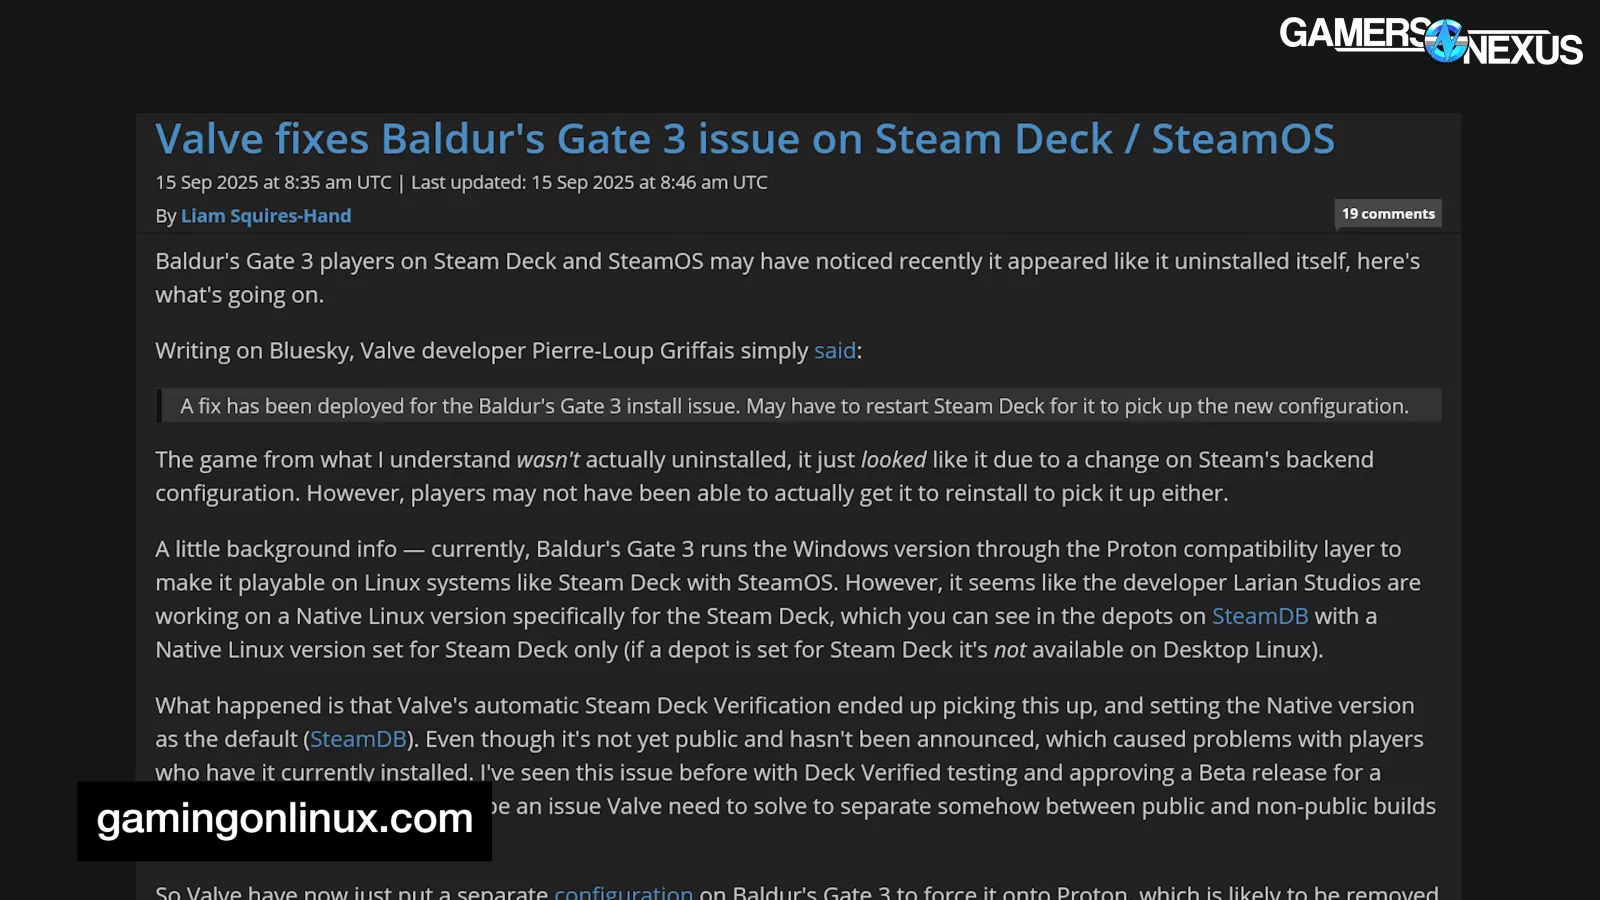Click the published date '15 Sep 2025 at 8:35 am UTC'
The width and height of the screenshot is (1600, 900).
pos(273,182)
